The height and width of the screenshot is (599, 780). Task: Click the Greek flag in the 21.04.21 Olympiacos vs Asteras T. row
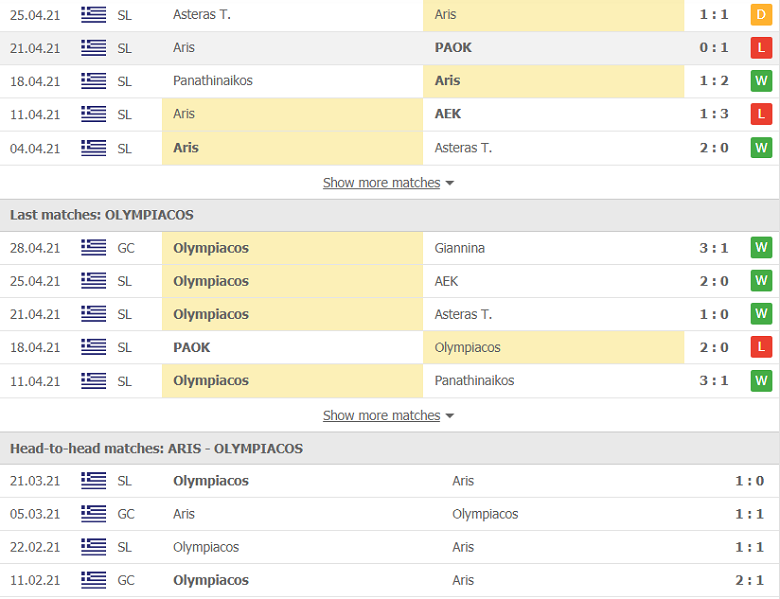point(94,314)
